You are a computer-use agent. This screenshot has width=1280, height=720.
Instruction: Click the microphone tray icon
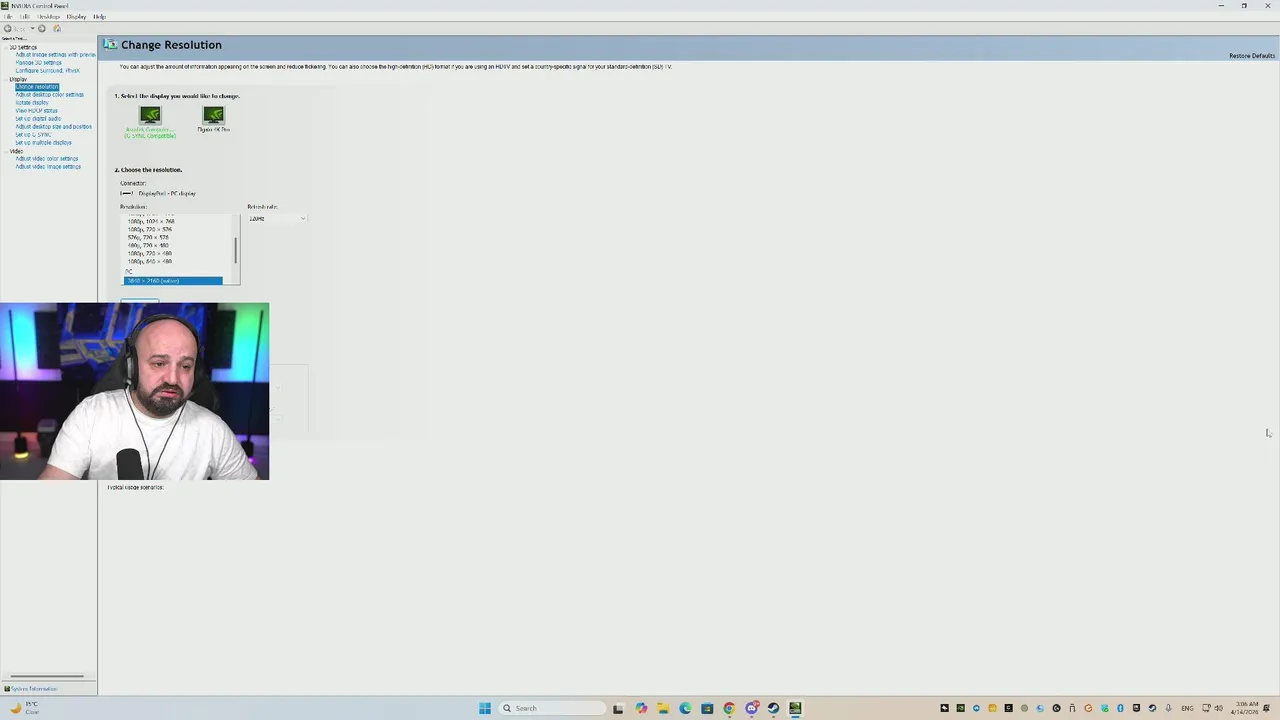pyautogui.click(x=1168, y=708)
